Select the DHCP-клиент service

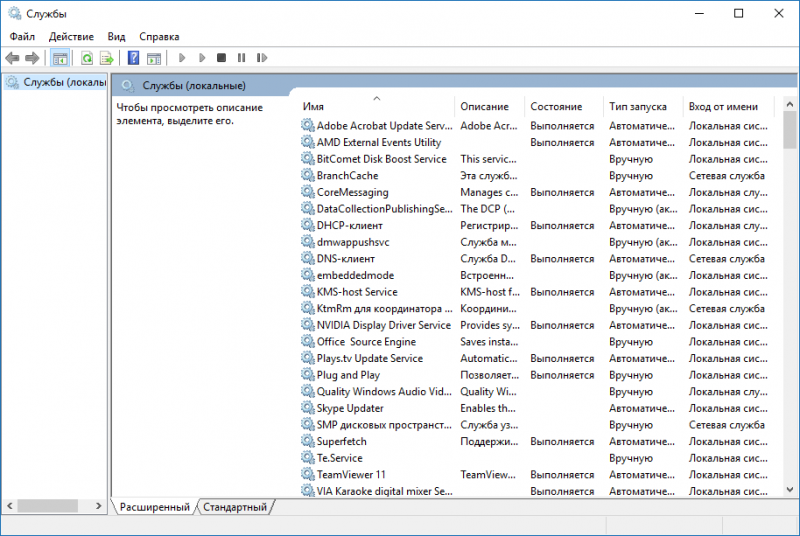(x=536, y=225)
